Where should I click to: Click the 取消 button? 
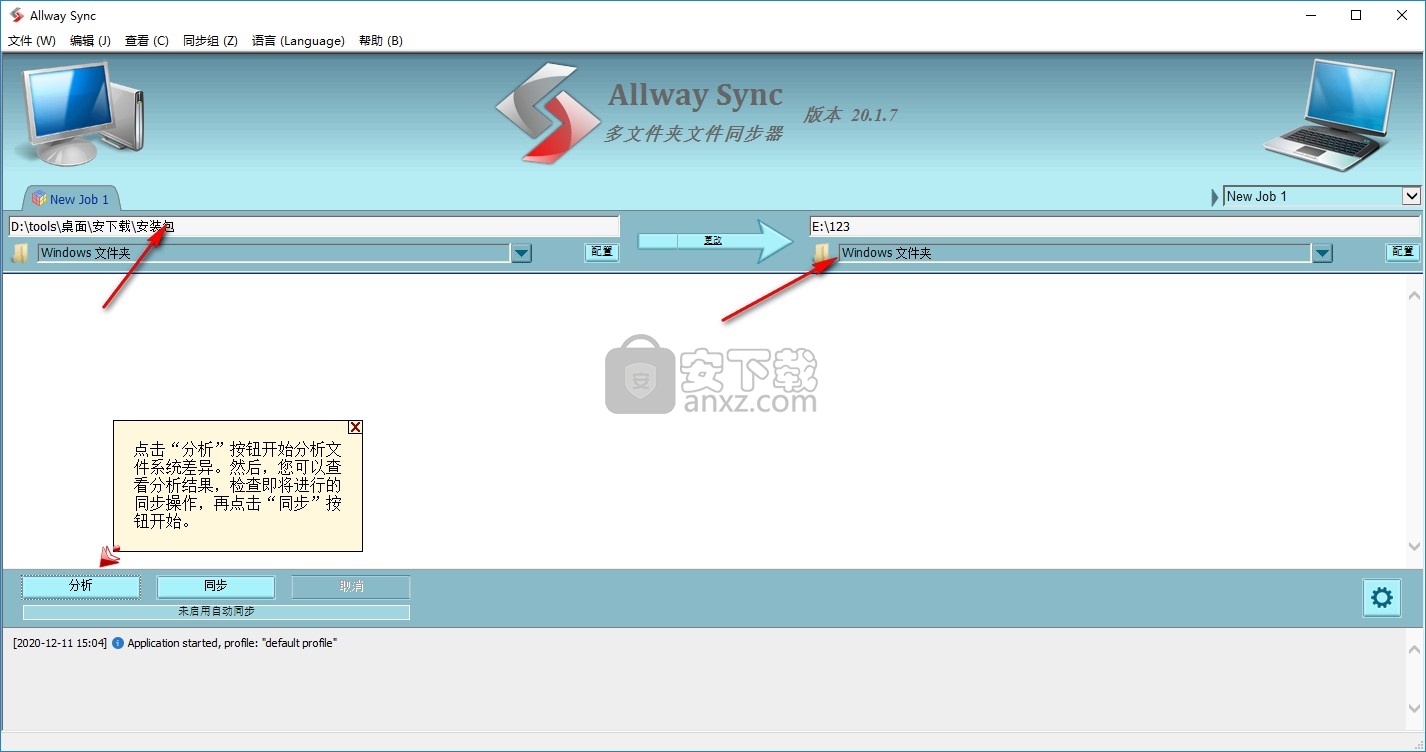point(351,586)
